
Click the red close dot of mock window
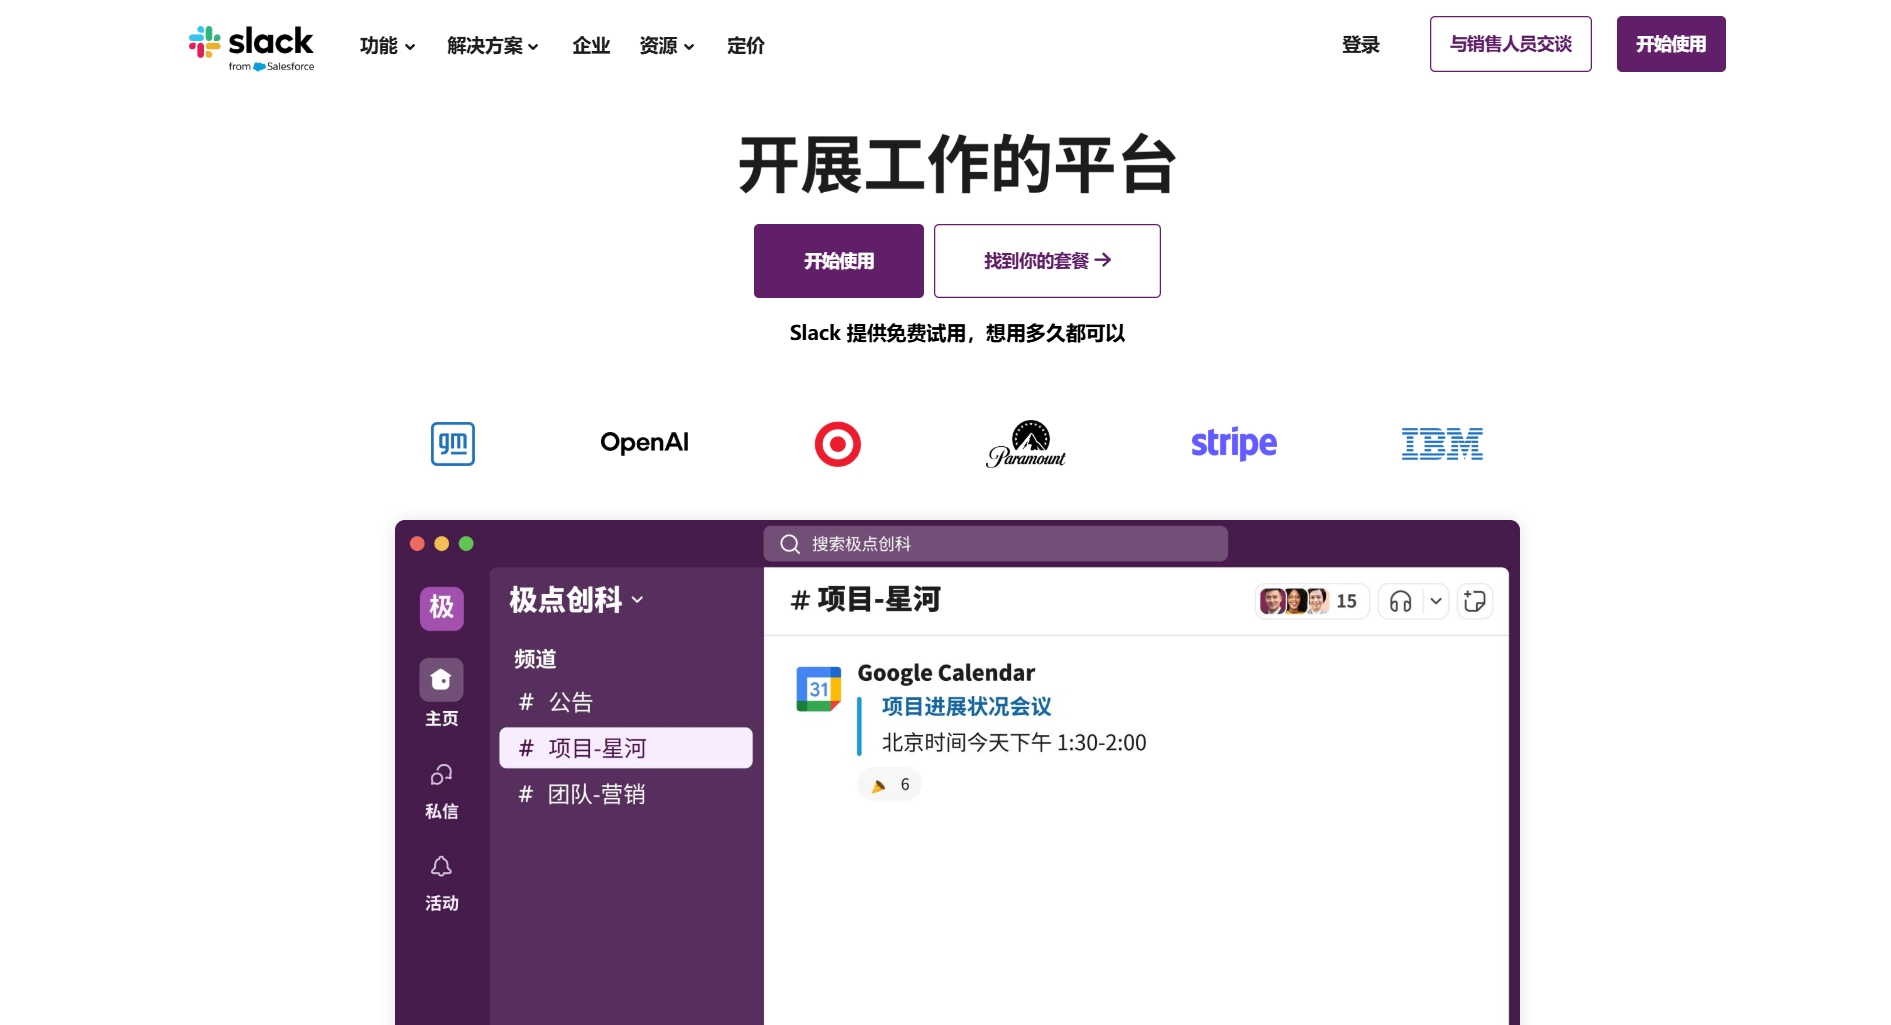pyautogui.click(x=417, y=544)
